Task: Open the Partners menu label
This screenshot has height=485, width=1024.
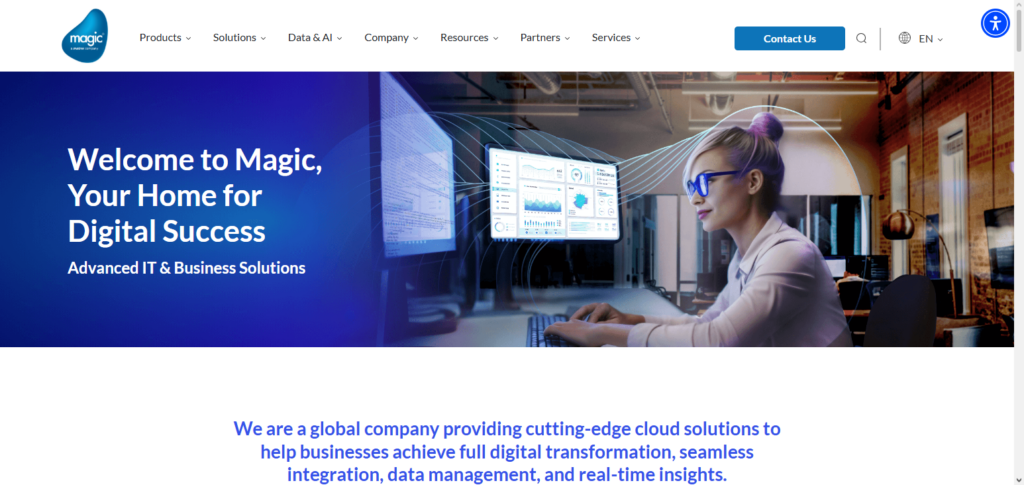Action: (540, 38)
